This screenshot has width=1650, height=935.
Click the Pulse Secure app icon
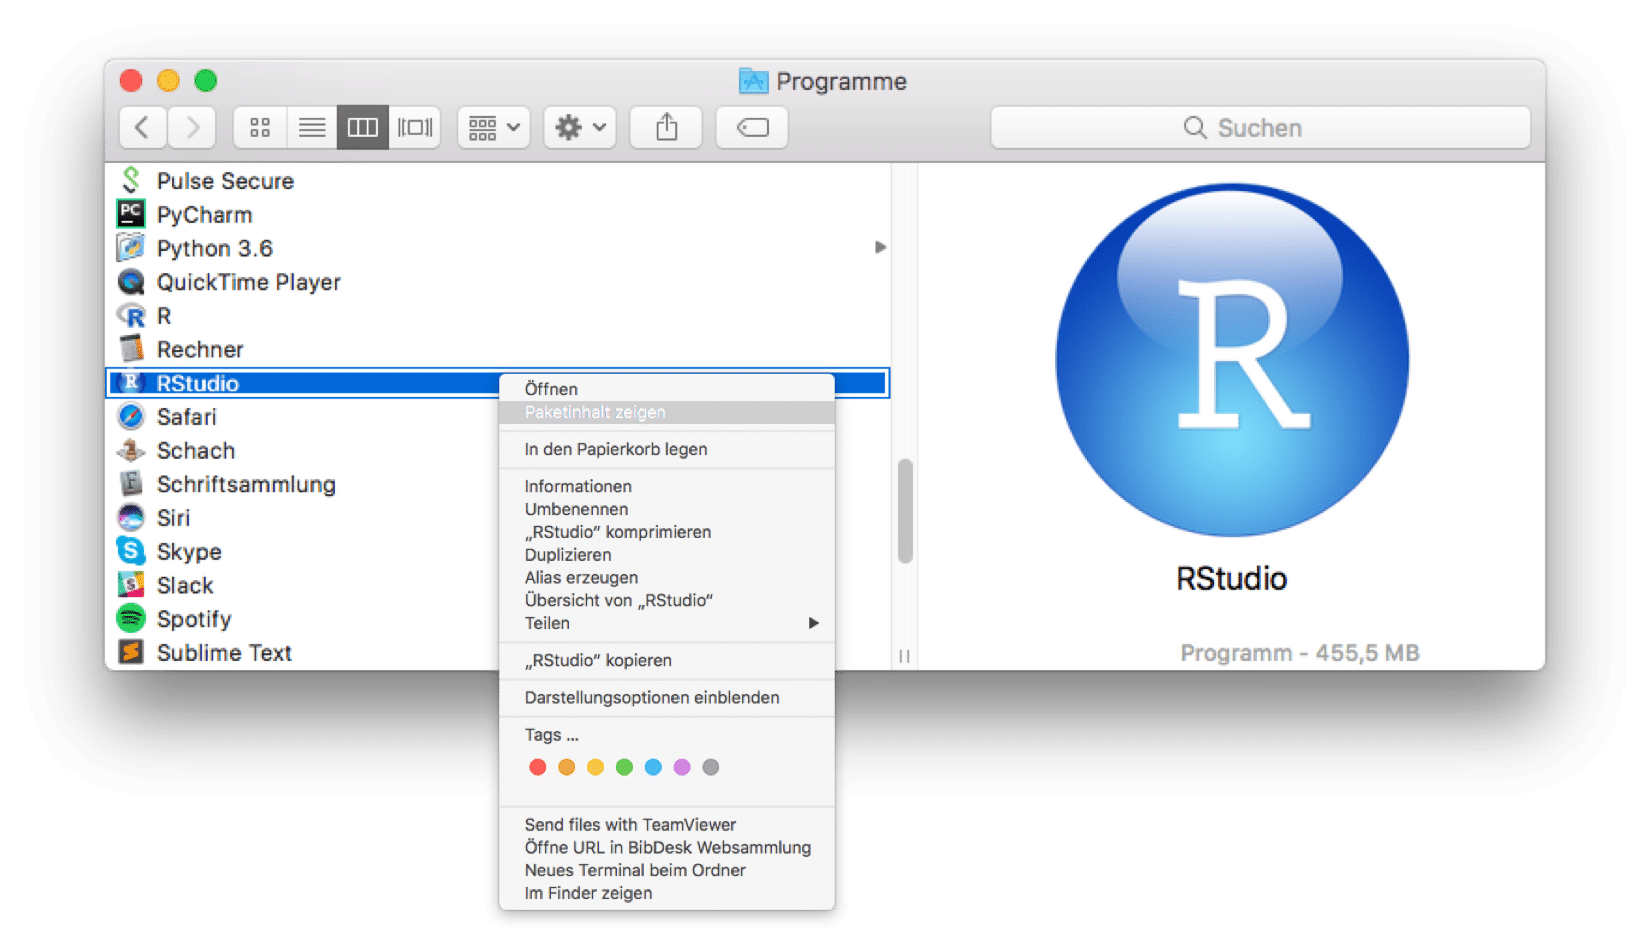[x=131, y=180]
